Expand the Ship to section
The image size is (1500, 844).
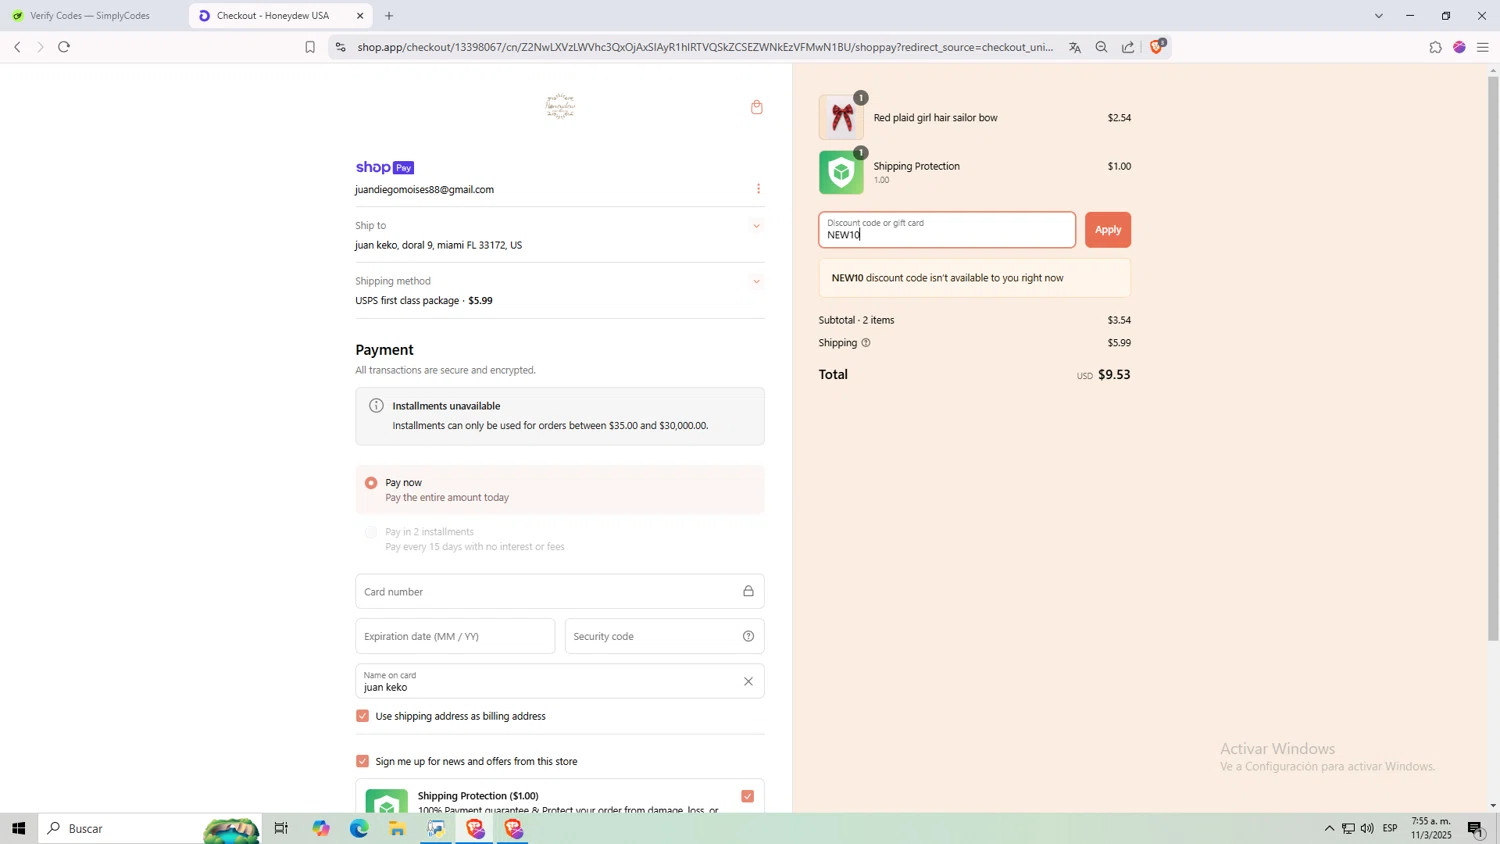coord(756,226)
